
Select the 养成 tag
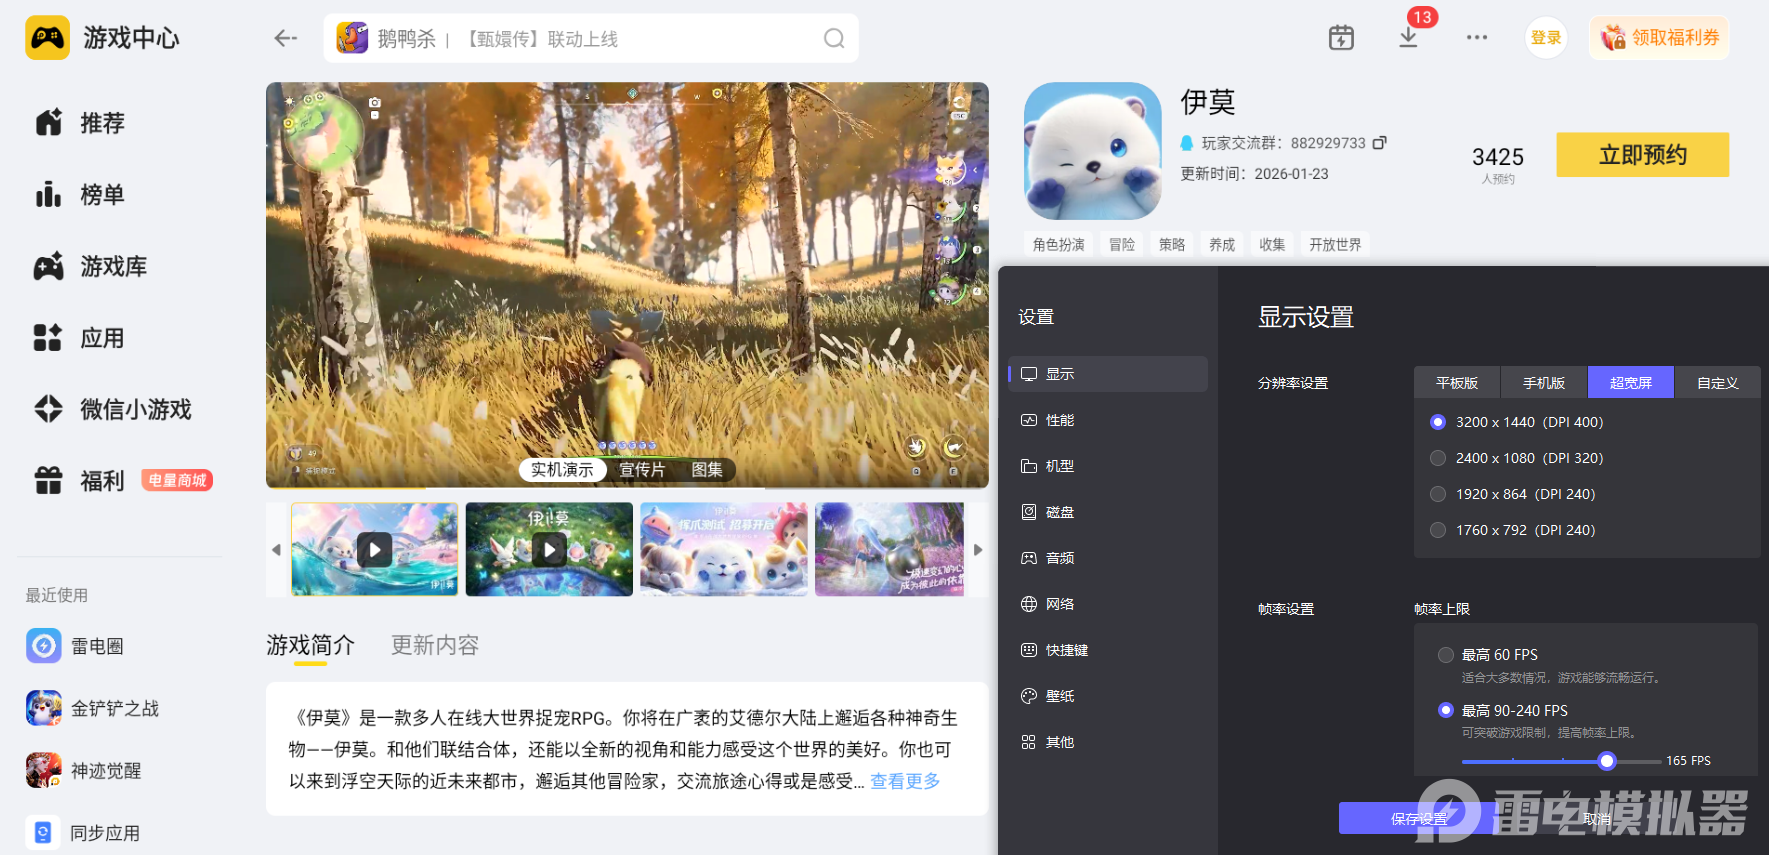(1222, 244)
